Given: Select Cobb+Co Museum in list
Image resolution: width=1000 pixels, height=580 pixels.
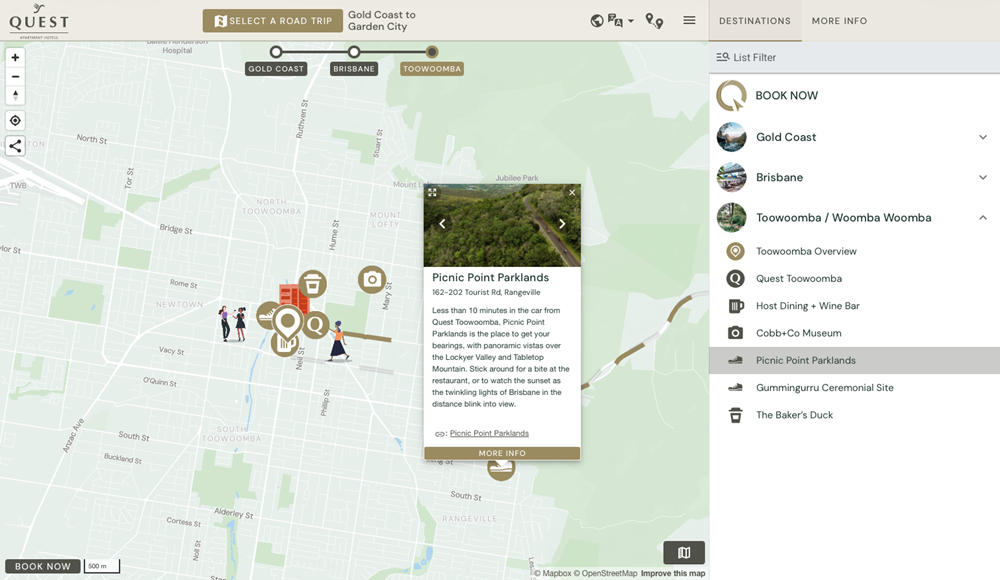Looking at the screenshot, I should pos(855,333).
